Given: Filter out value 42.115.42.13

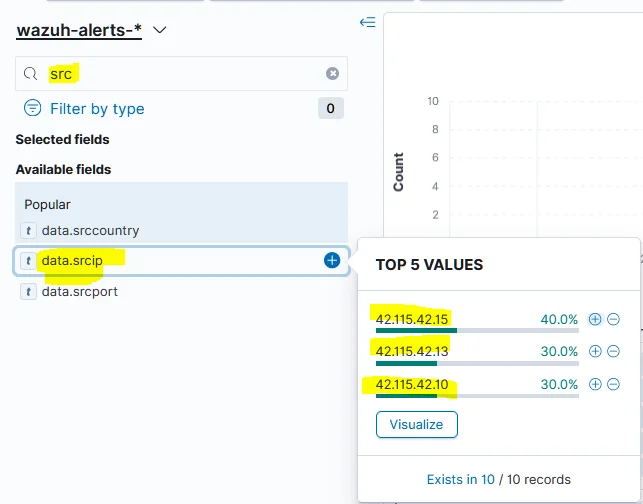Looking at the screenshot, I should pyautogui.click(x=613, y=351).
